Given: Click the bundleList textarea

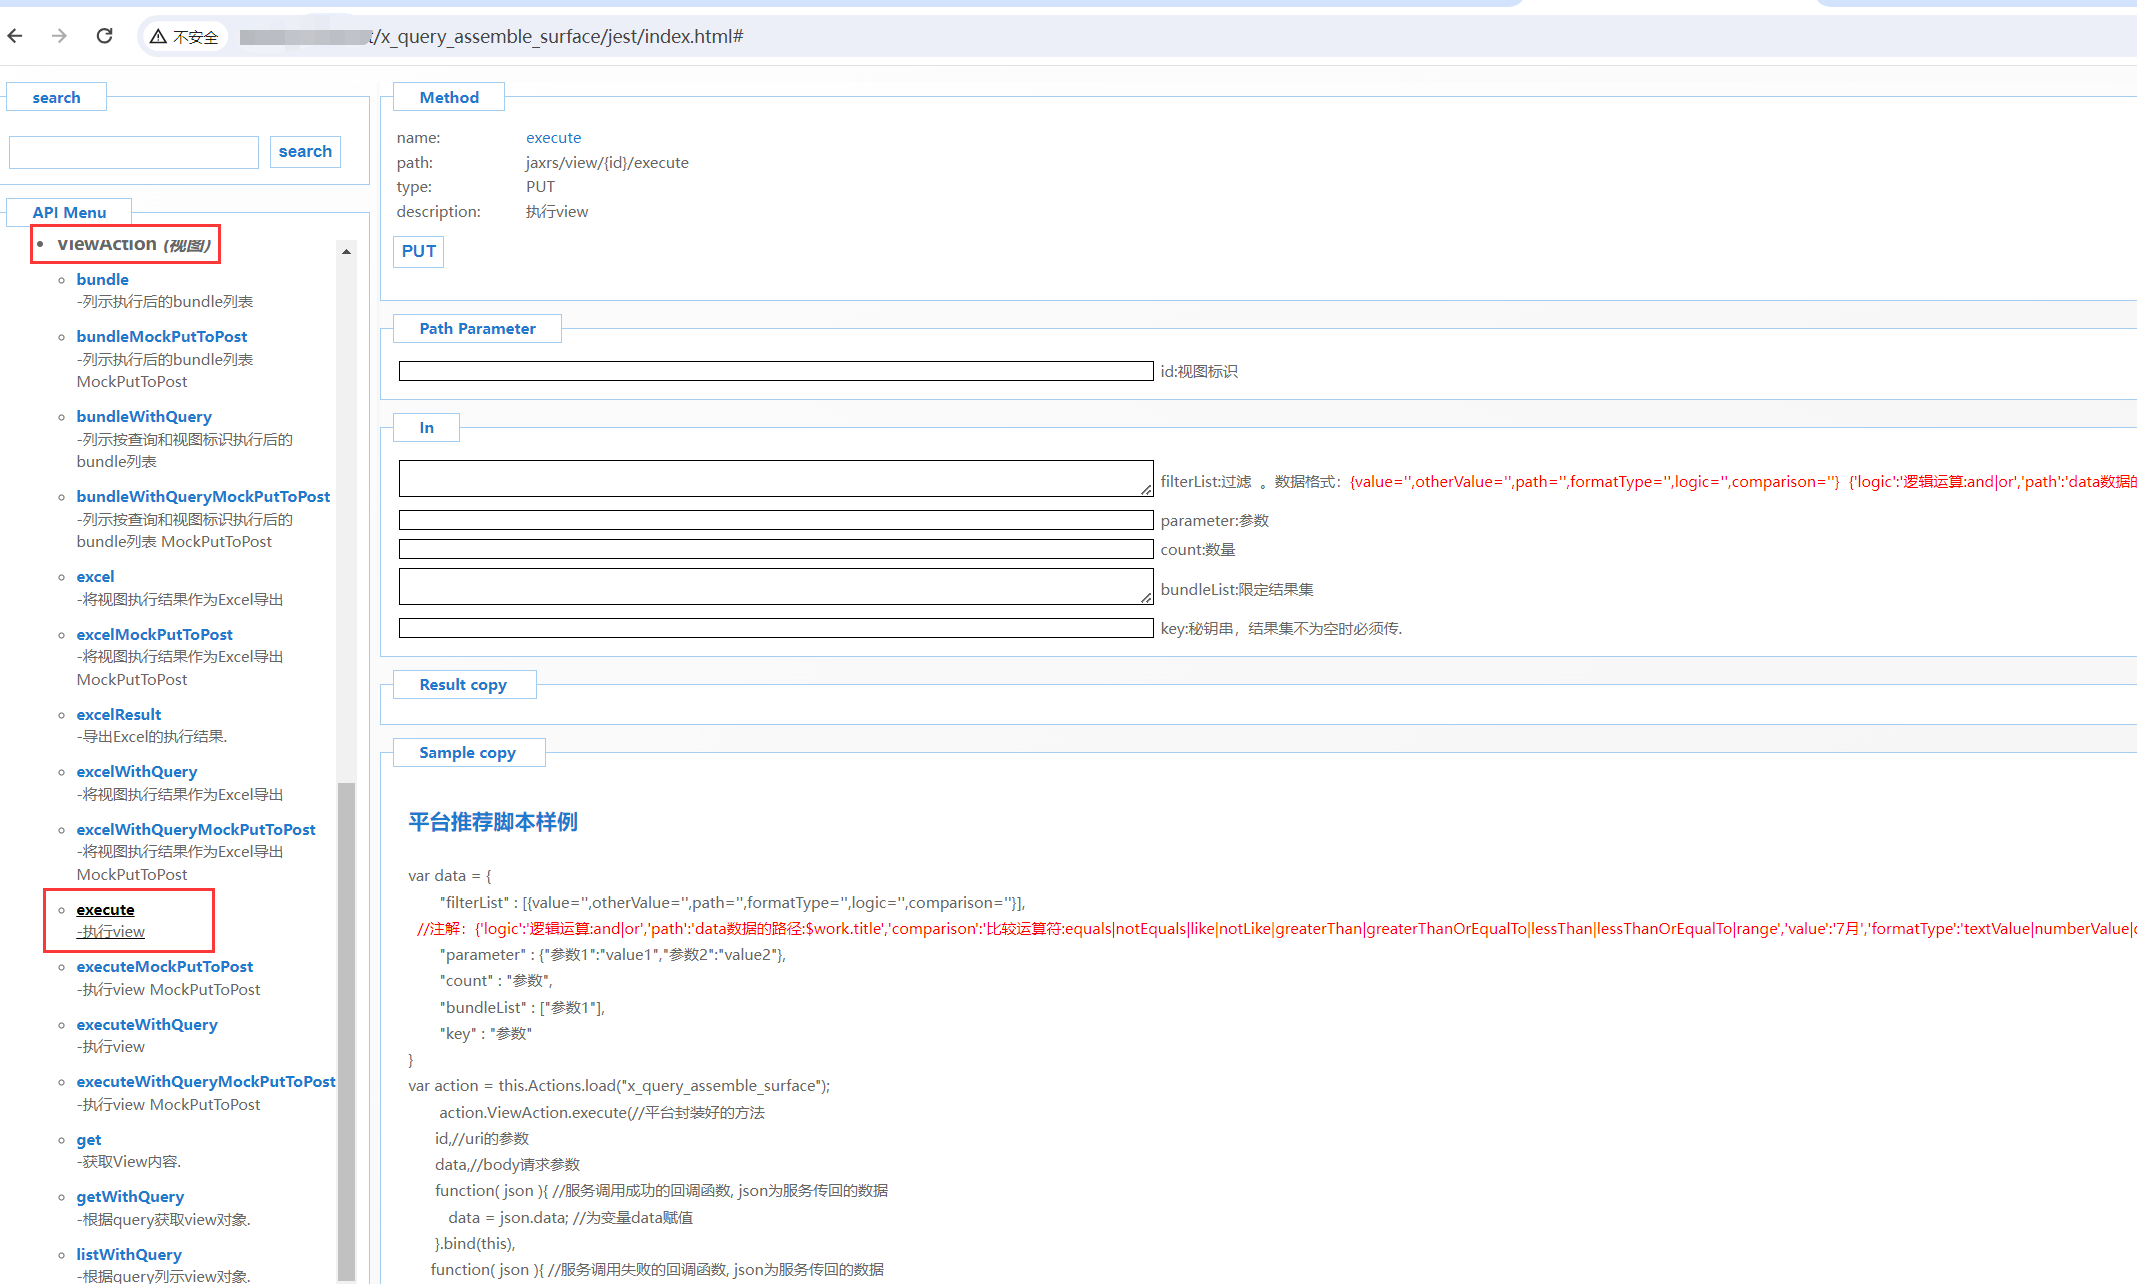Looking at the screenshot, I should (775, 586).
